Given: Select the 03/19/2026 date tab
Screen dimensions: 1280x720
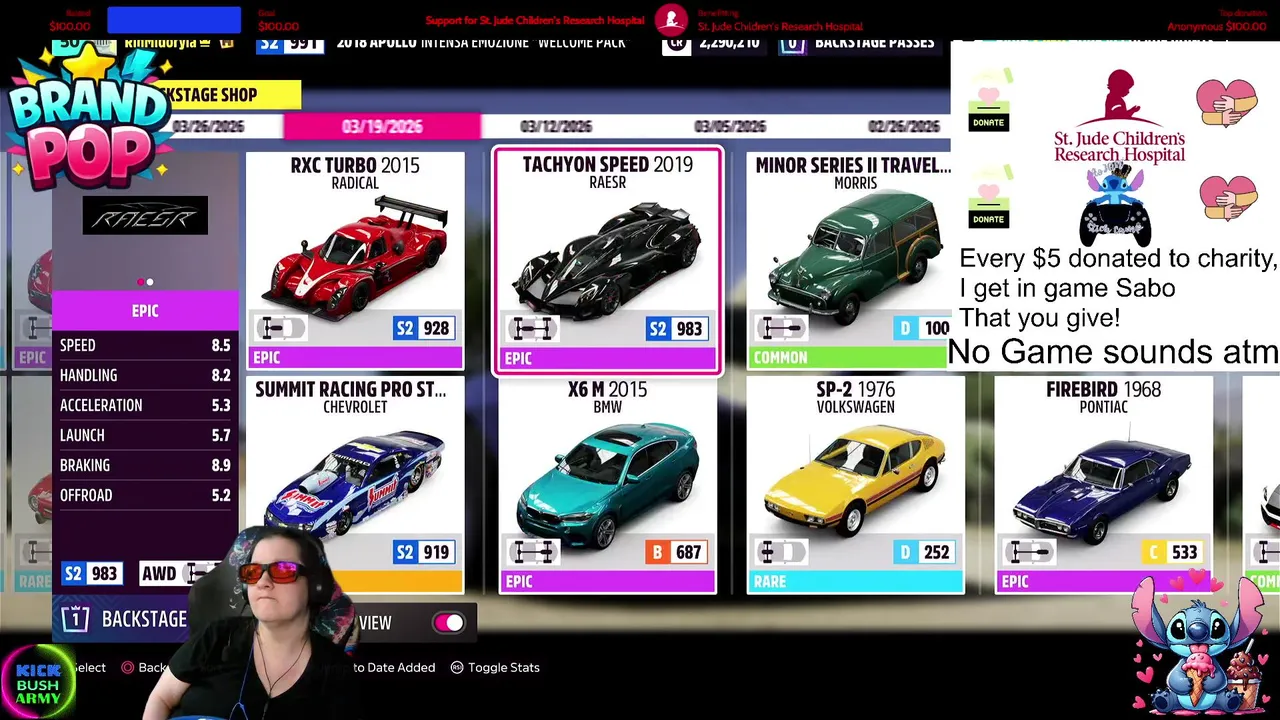Looking at the screenshot, I should coord(382,126).
